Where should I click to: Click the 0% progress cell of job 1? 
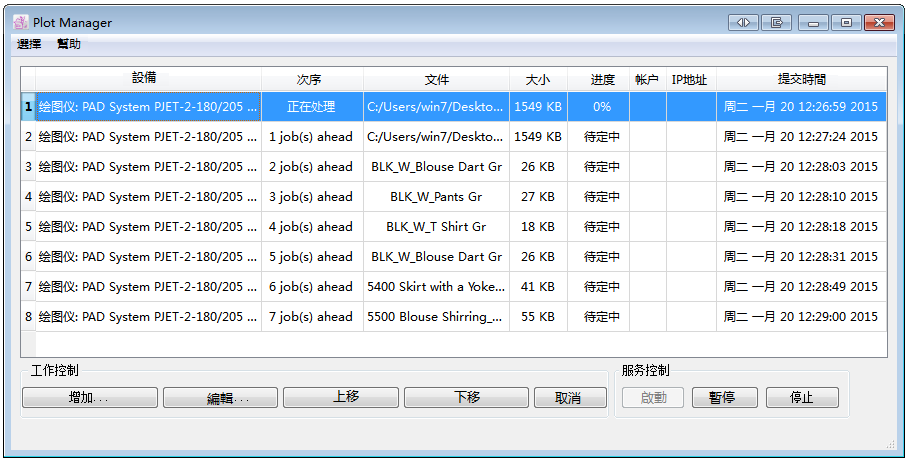point(601,107)
